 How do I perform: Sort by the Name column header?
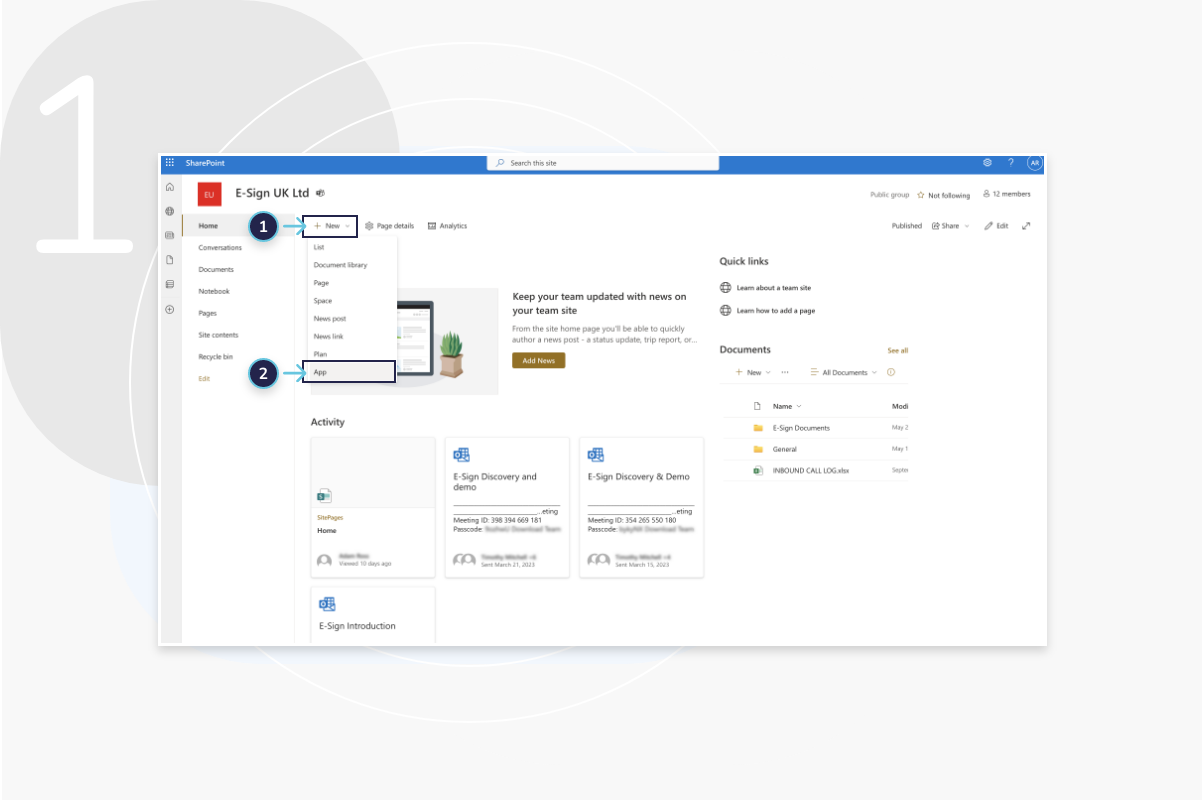[x=787, y=406]
